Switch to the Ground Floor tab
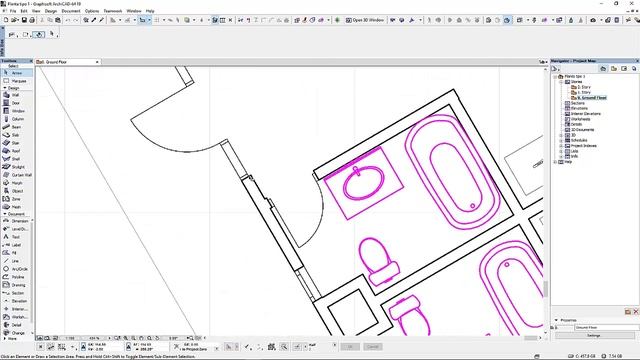640x360 pixels. coord(67,62)
